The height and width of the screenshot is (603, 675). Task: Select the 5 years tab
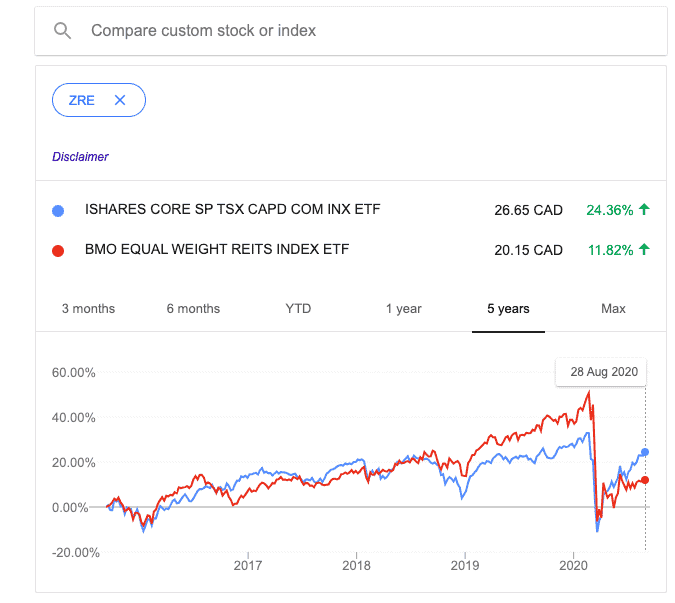[x=508, y=309]
